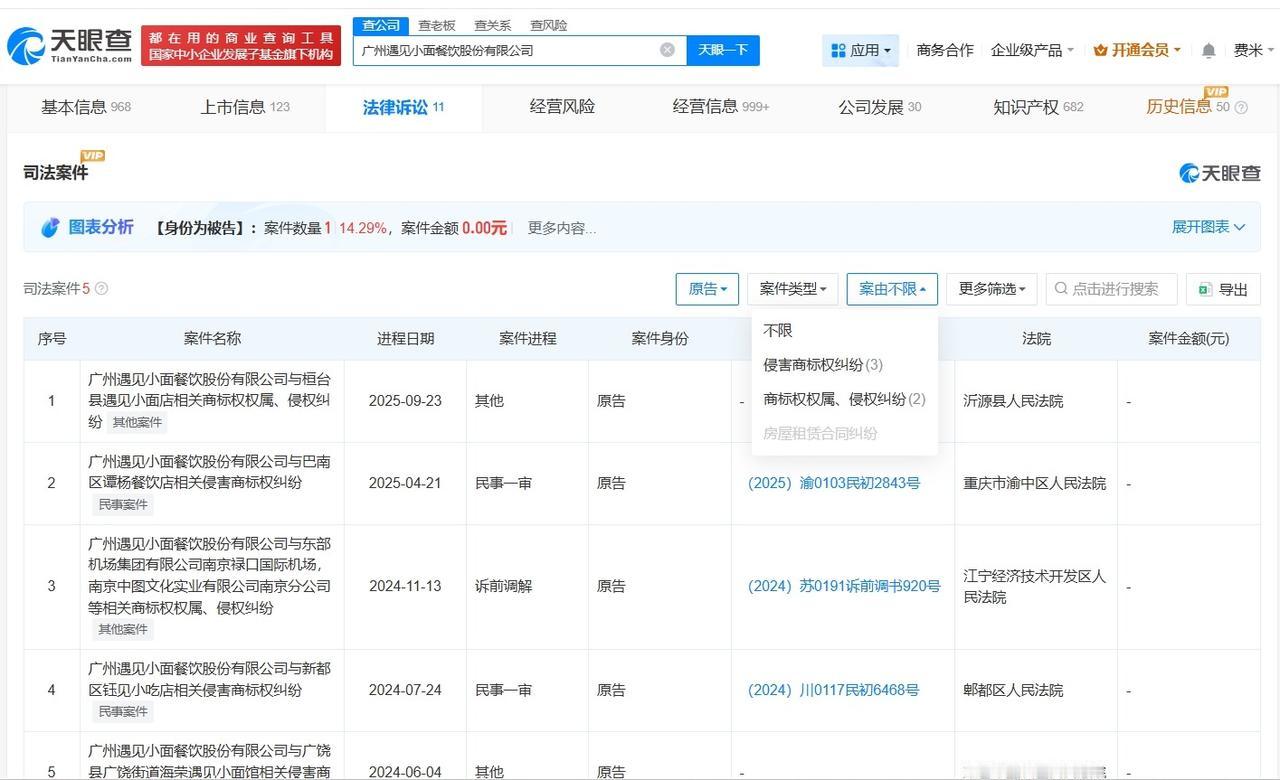Click the help icon next to 司法案件 5
1280x780 pixels.
(101, 289)
